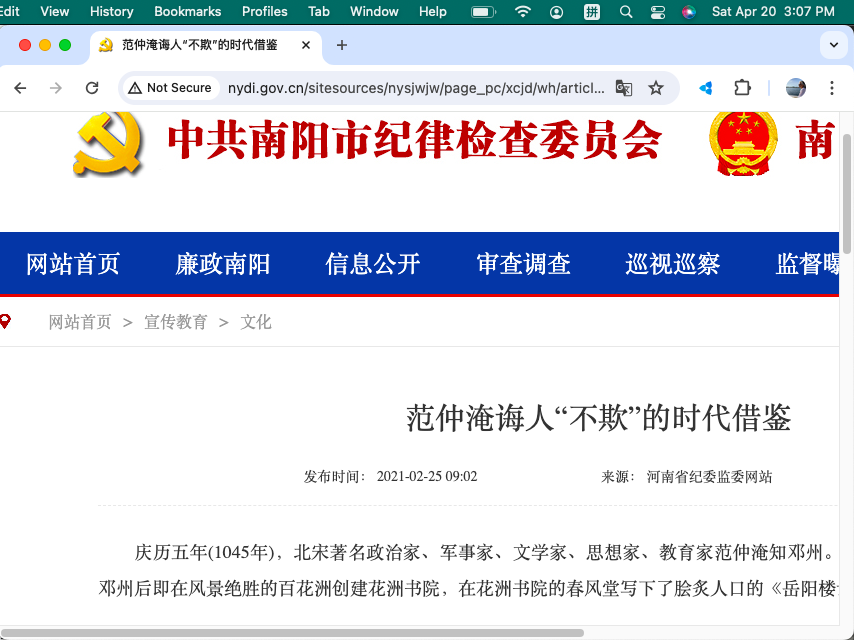854x640 pixels.
Task: Open the History menu
Action: pyautogui.click(x=111, y=12)
